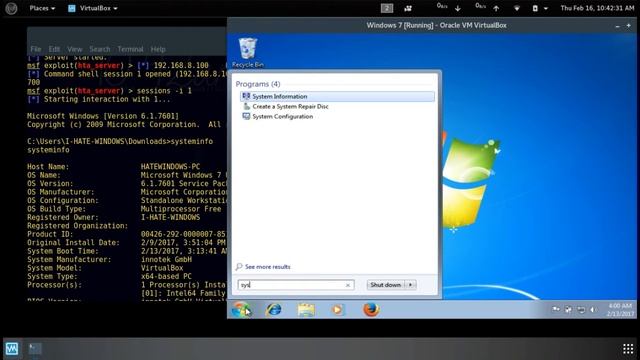Image resolution: width=640 pixels, height=360 pixels.
Task: Open terminal Help menu
Action: pyautogui.click(x=158, y=49)
